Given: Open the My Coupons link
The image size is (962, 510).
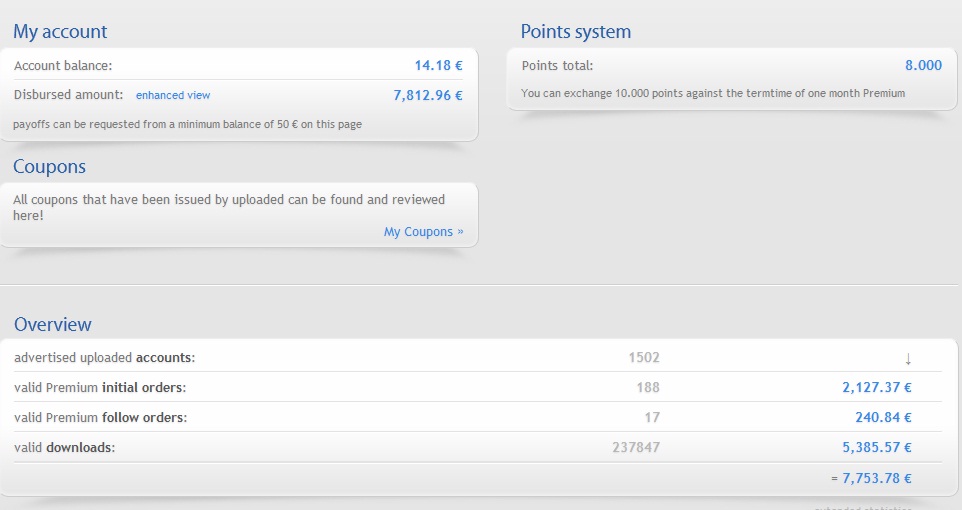Looking at the screenshot, I should point(423,232).
